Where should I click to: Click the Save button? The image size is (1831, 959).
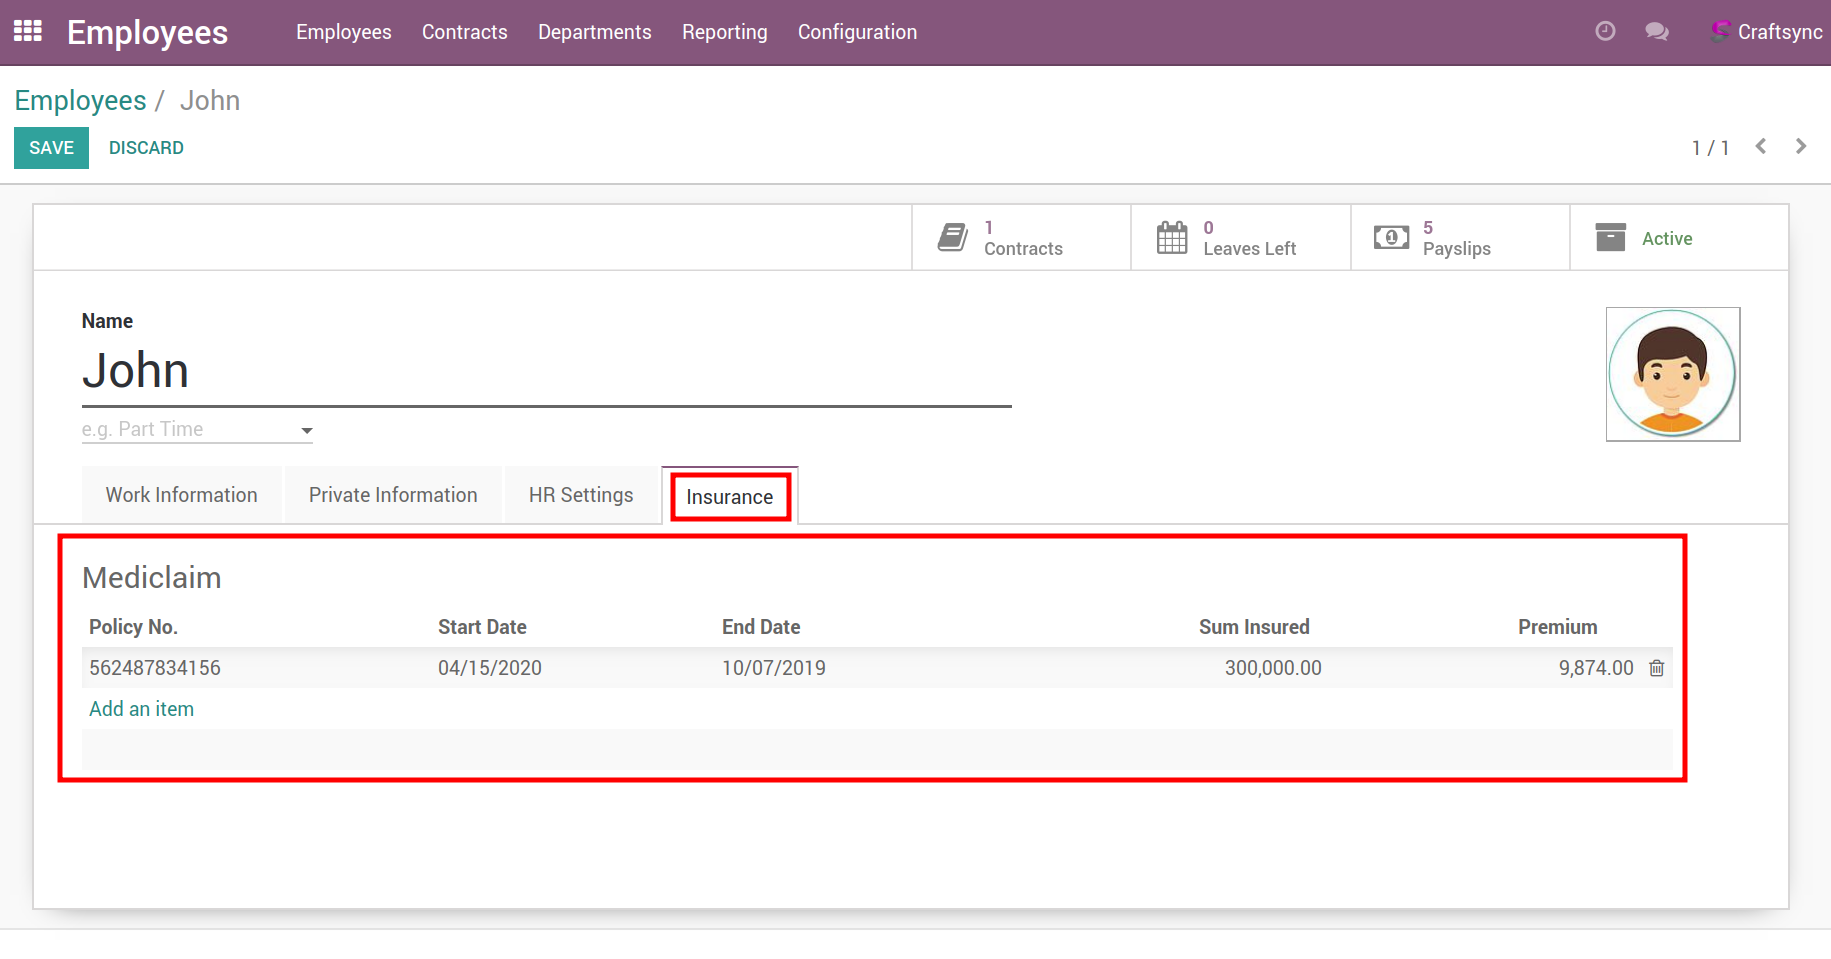click(51, 148)
